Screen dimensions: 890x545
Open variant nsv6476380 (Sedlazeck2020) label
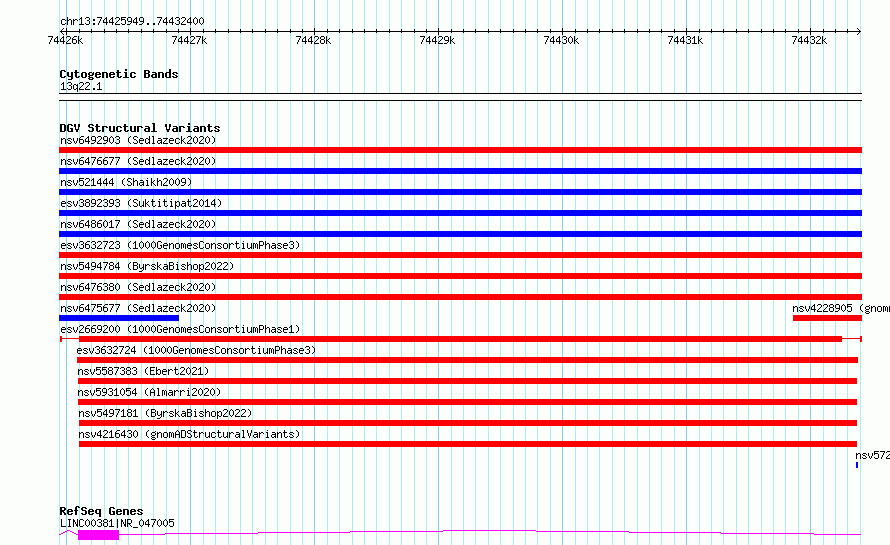click(138, 287)
